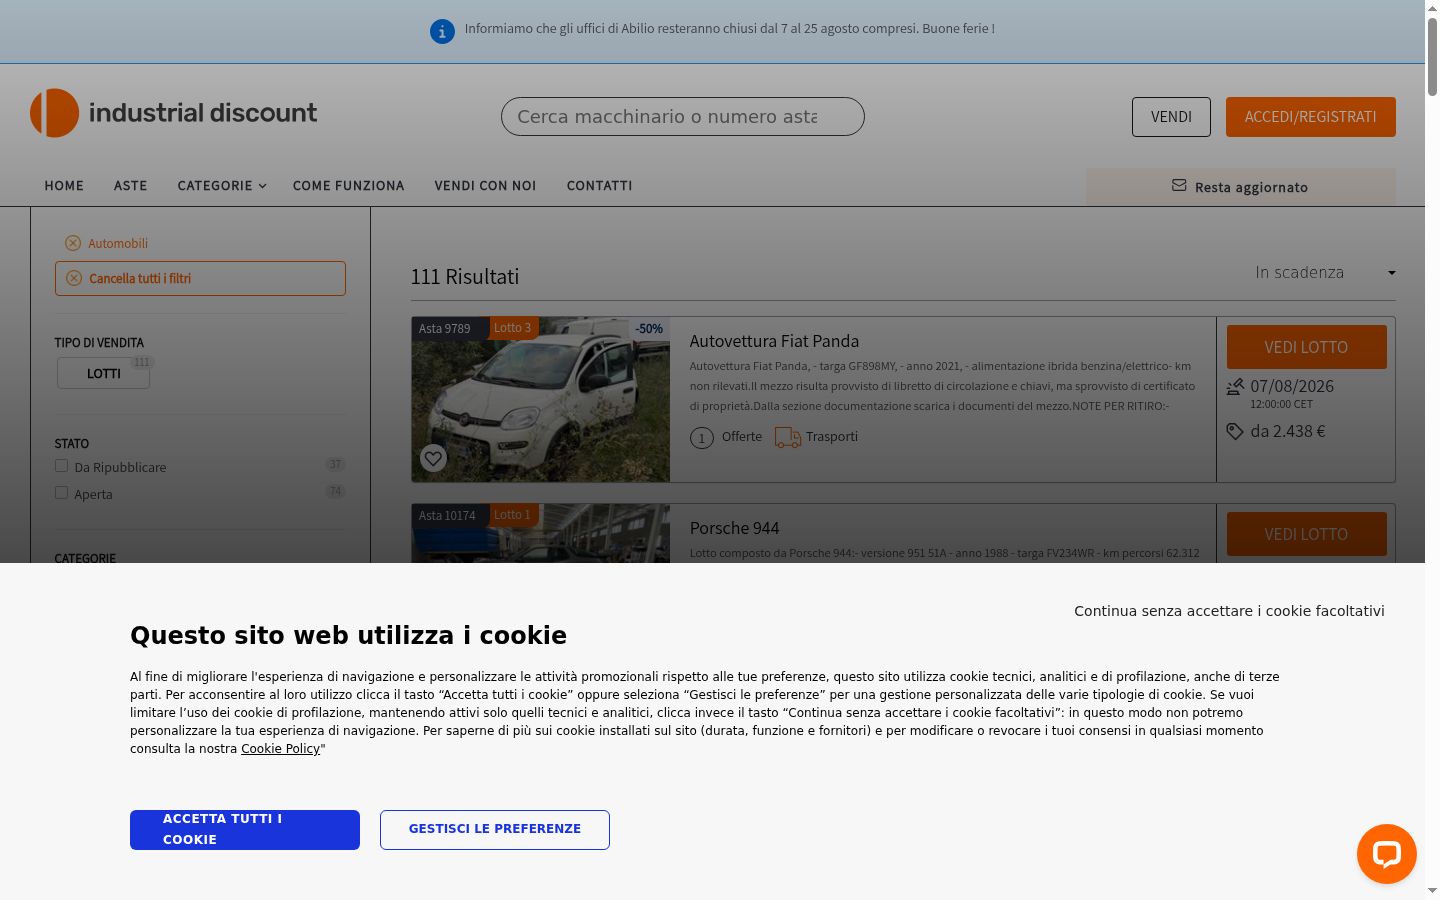Image resolution: width=1440 pixels, height=900 pixels.
Task: Click the Trasporti label text
Action: [x=832, y=437]
